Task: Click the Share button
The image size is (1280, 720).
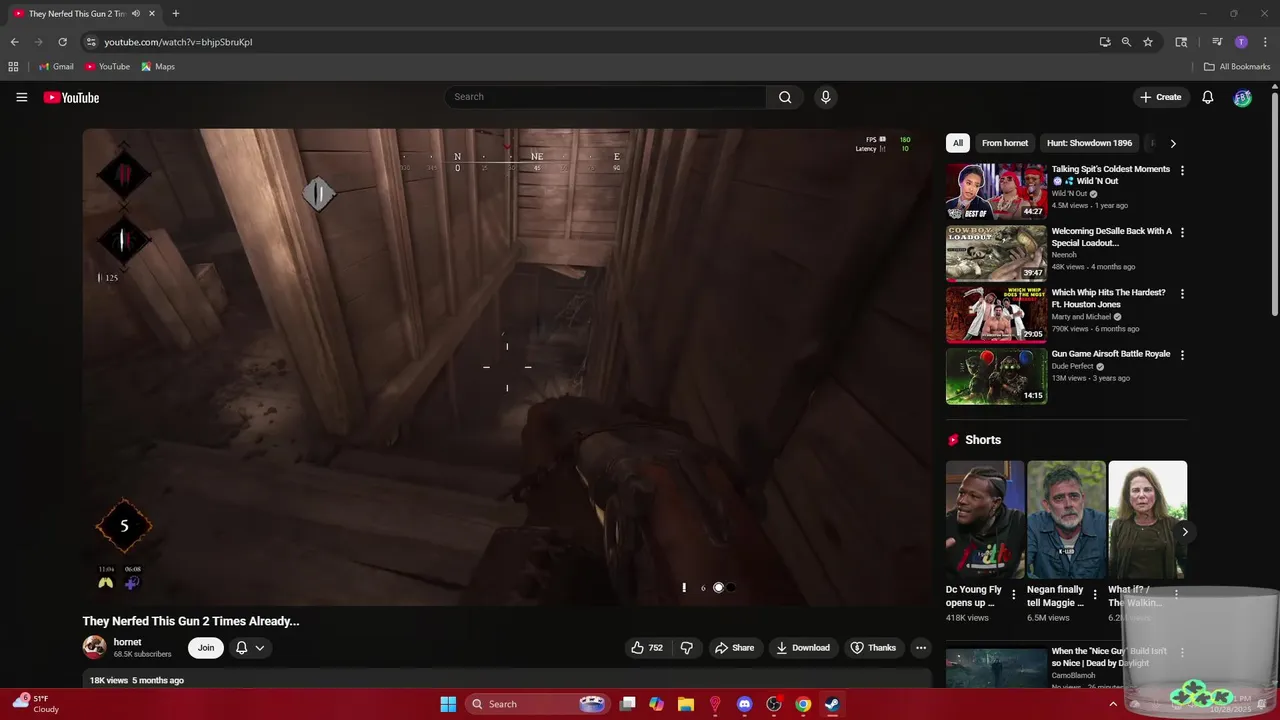Action: (x=734, y=648)
